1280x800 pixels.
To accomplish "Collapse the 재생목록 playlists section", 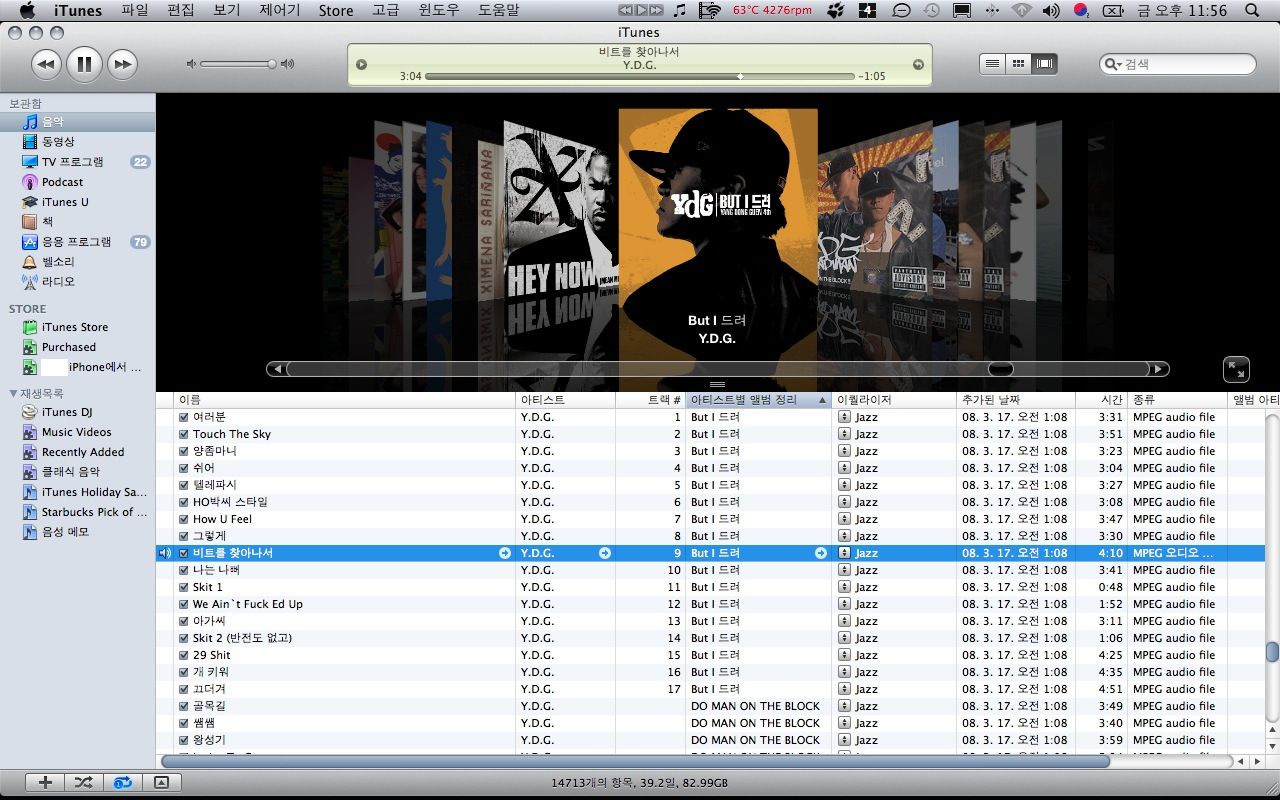I will click(x=13, y=393).
